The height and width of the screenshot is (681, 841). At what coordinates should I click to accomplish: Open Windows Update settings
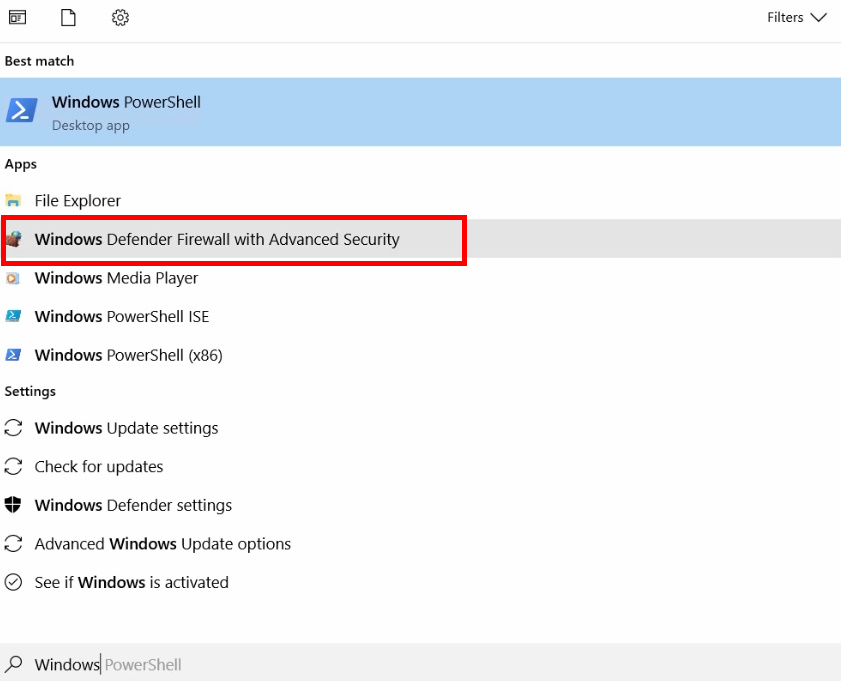point(420,428)
